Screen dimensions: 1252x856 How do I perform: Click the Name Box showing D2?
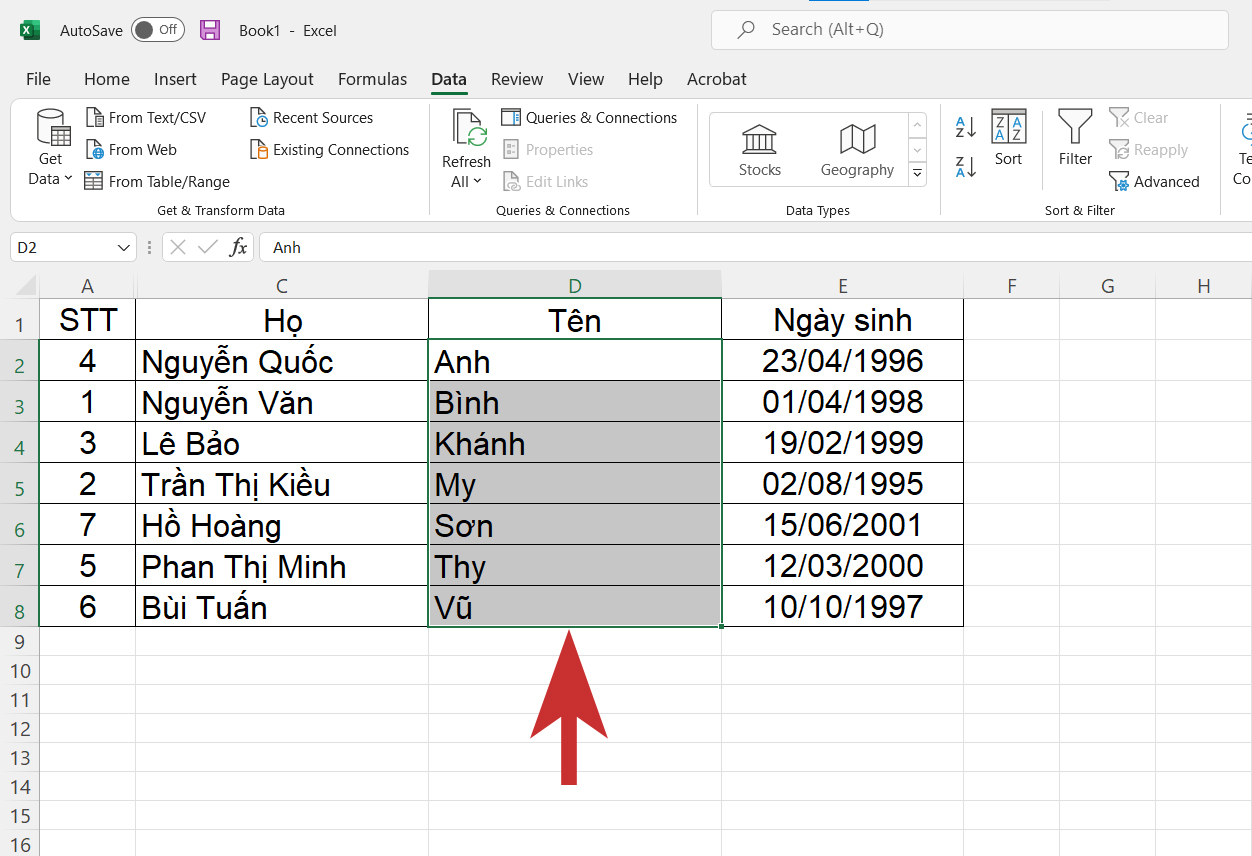63,248
